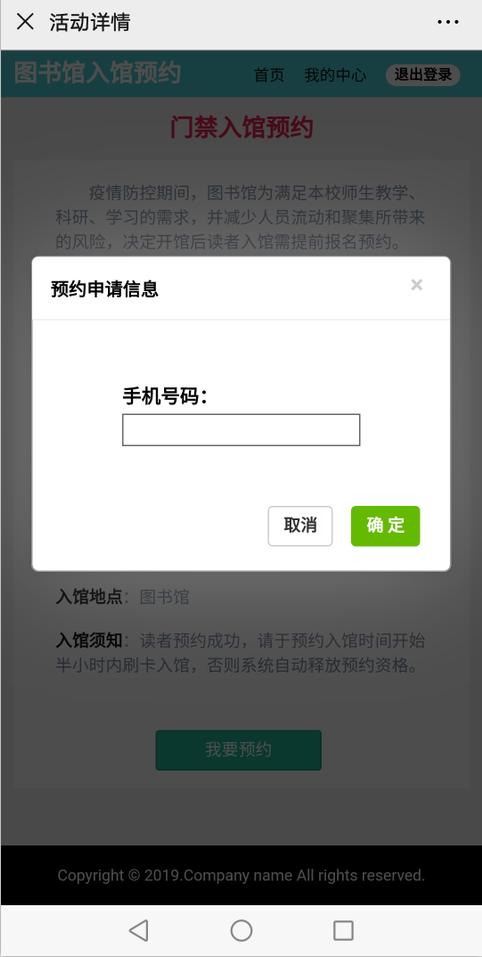Click the 取消 button in the dialog

tap(300, 525)
